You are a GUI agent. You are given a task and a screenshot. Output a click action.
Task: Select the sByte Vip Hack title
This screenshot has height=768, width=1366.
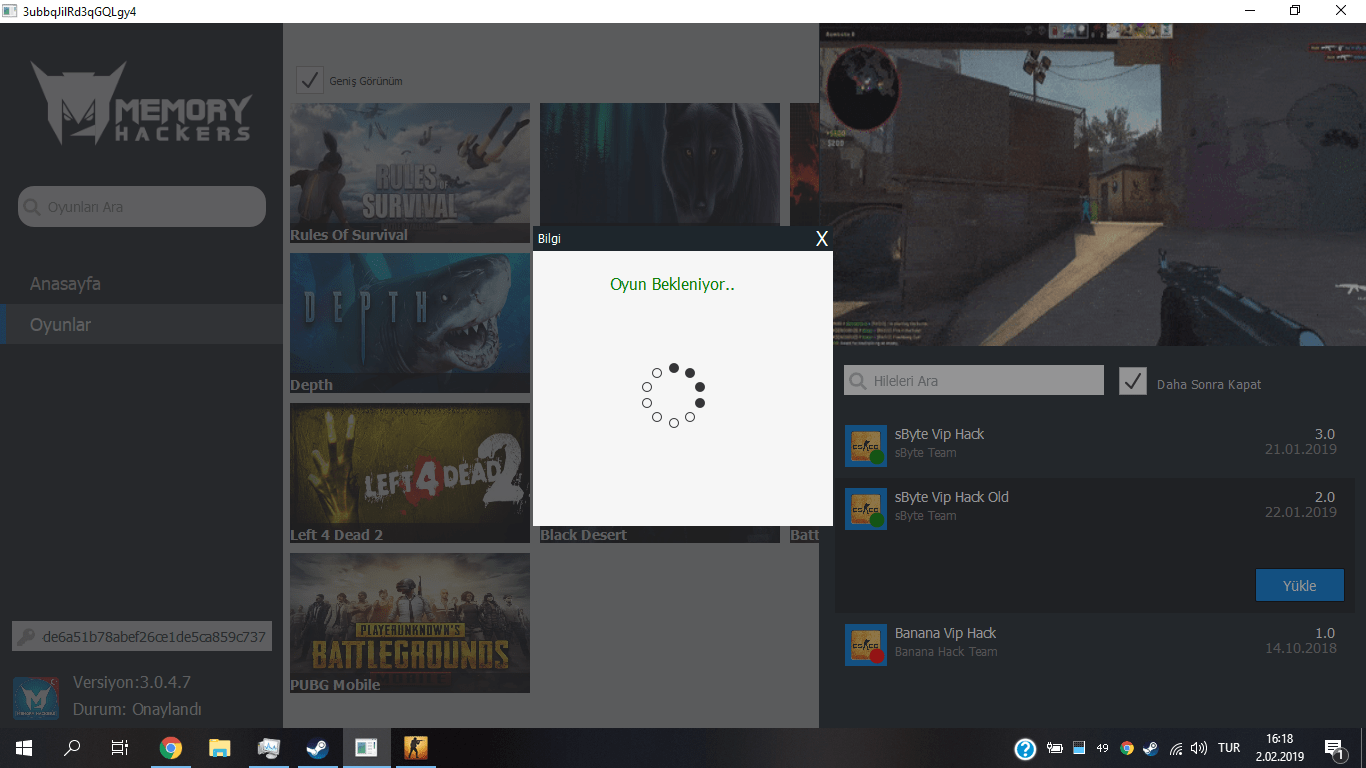(940, 434)
